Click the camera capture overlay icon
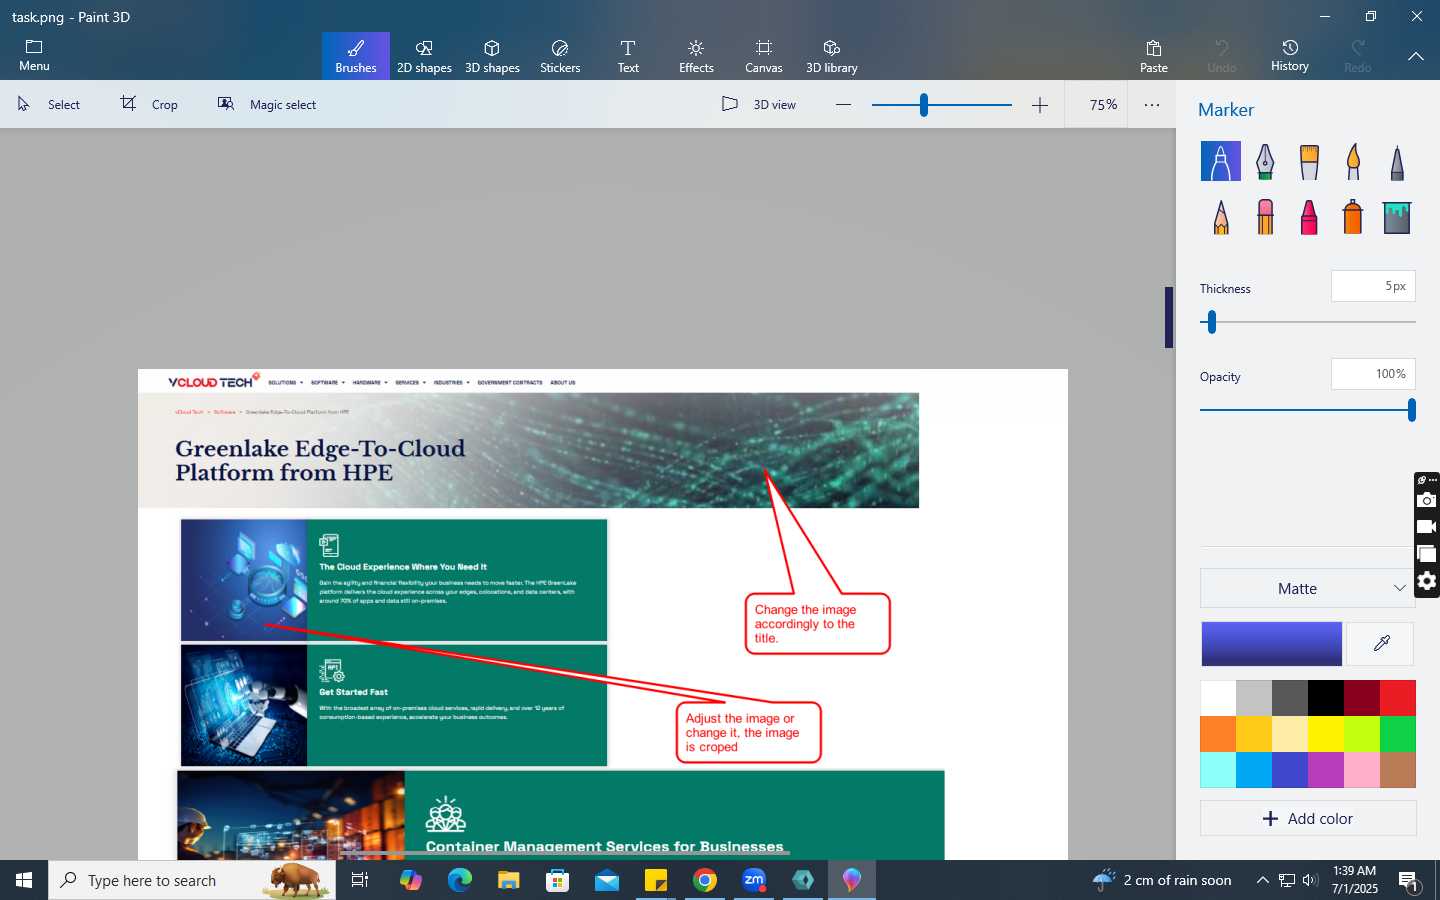1440x900 pixels. point(1427,500)
